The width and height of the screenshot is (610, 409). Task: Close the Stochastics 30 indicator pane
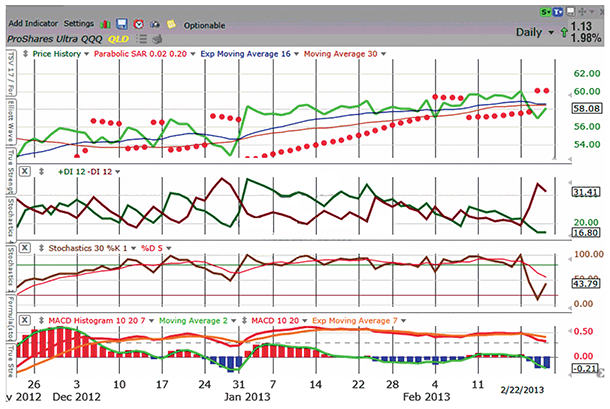pos(25,246)
